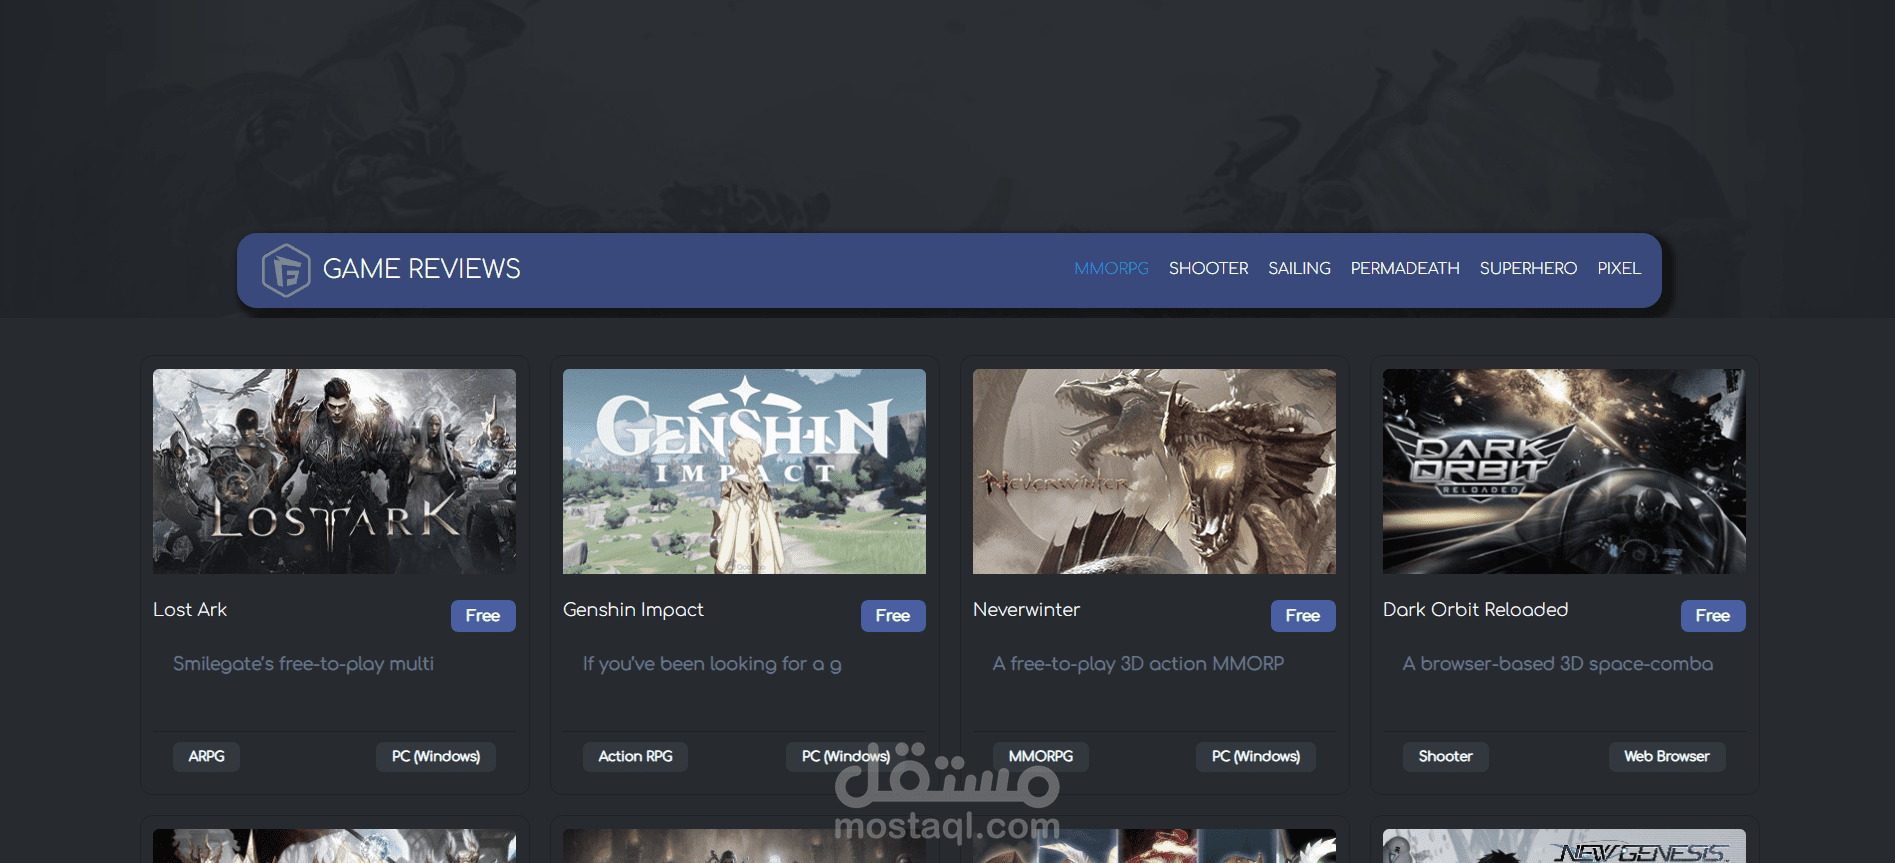Click the GAME REVIEWS title text
The image size is (1895, 863).
[421, 269]
